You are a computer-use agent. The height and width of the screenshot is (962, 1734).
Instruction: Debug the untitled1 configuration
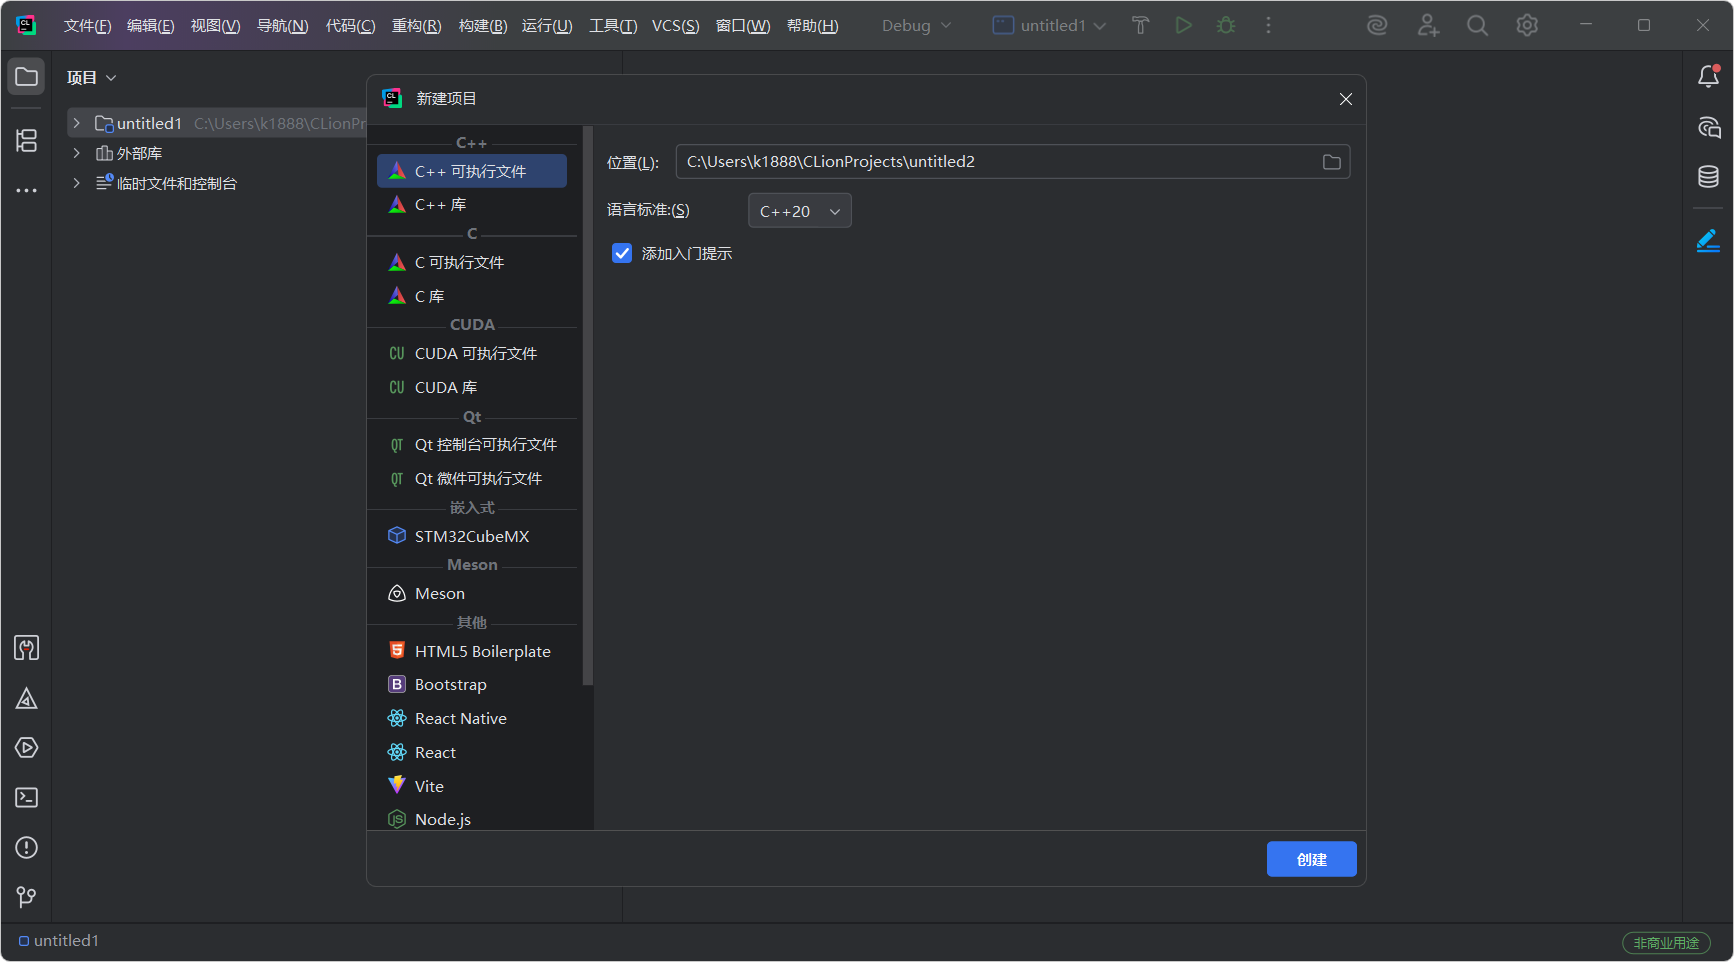(1226, 26)
